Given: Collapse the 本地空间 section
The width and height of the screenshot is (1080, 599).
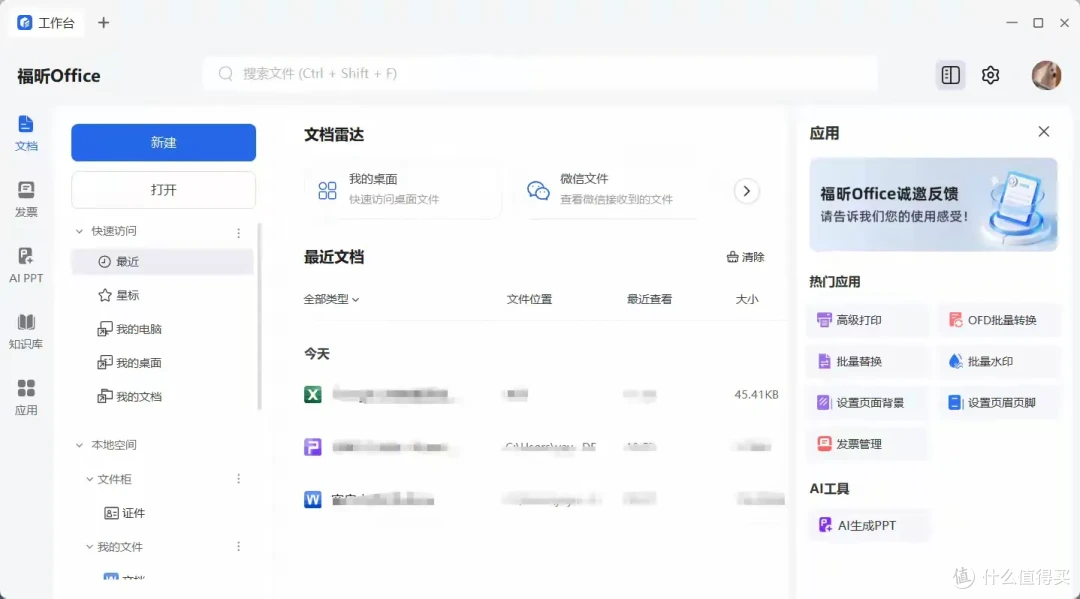Looking at the screenshot, I should pyautogui.click(x=79, y=445).
